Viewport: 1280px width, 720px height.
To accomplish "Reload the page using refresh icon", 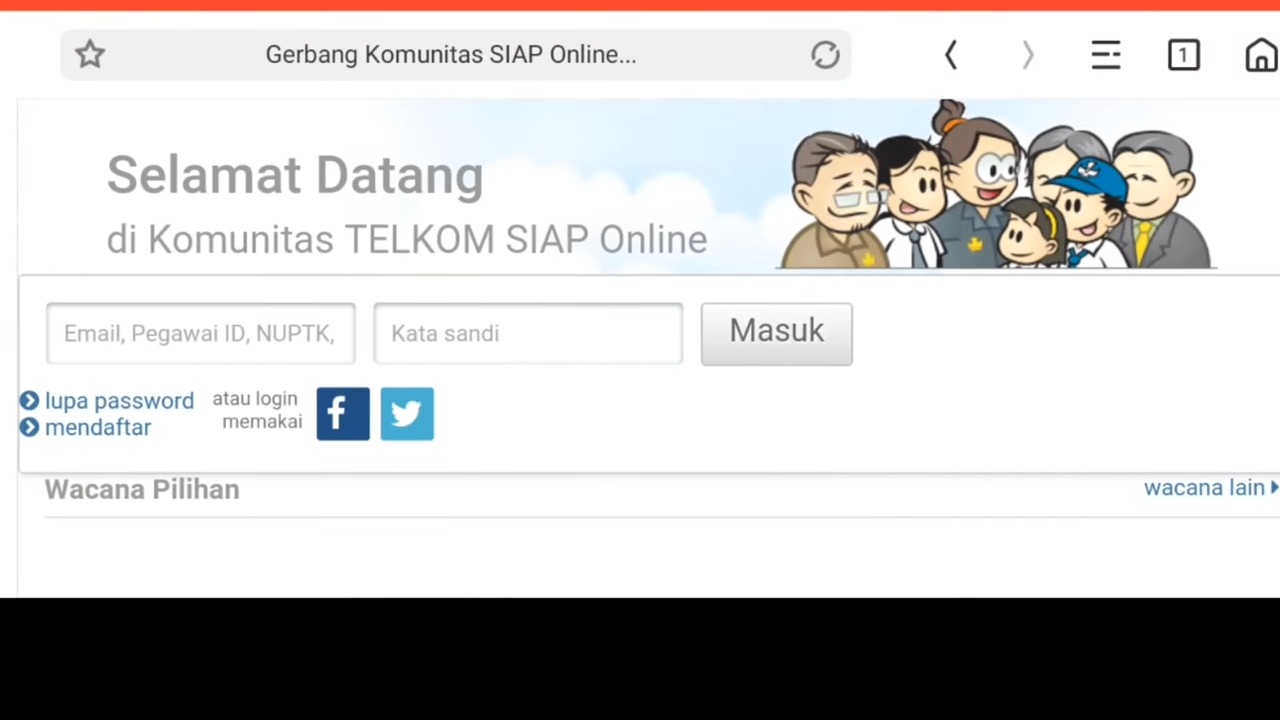I will tap(825, 55).
